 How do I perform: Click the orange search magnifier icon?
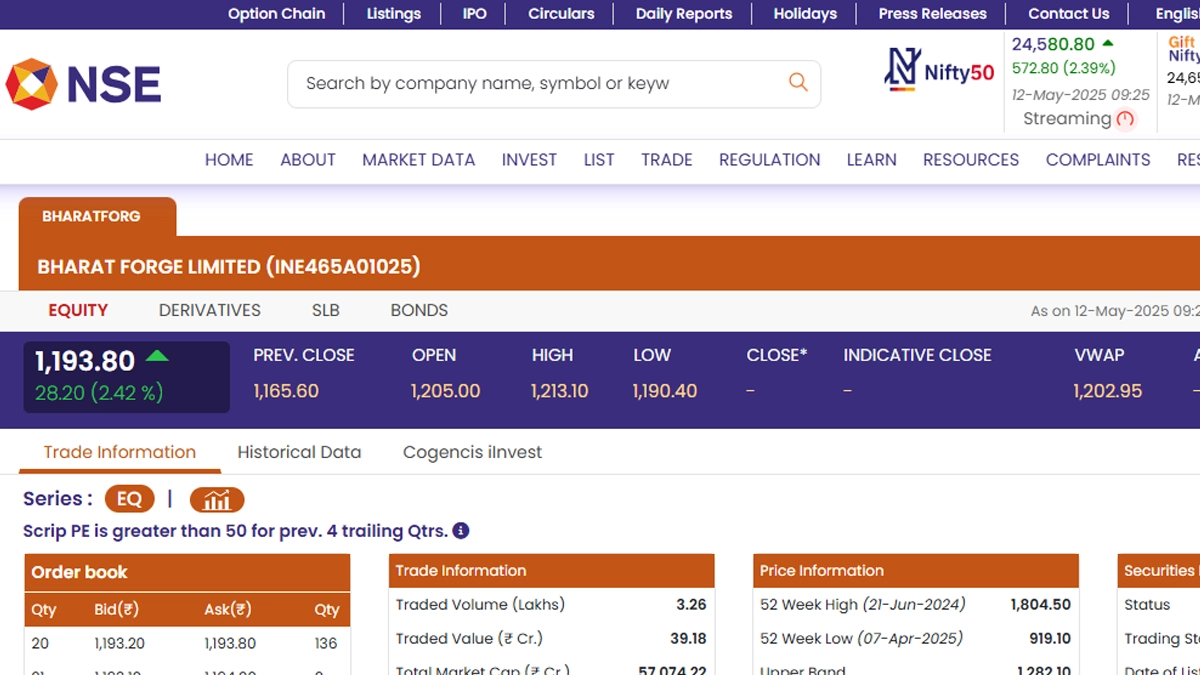click(797, 83)
